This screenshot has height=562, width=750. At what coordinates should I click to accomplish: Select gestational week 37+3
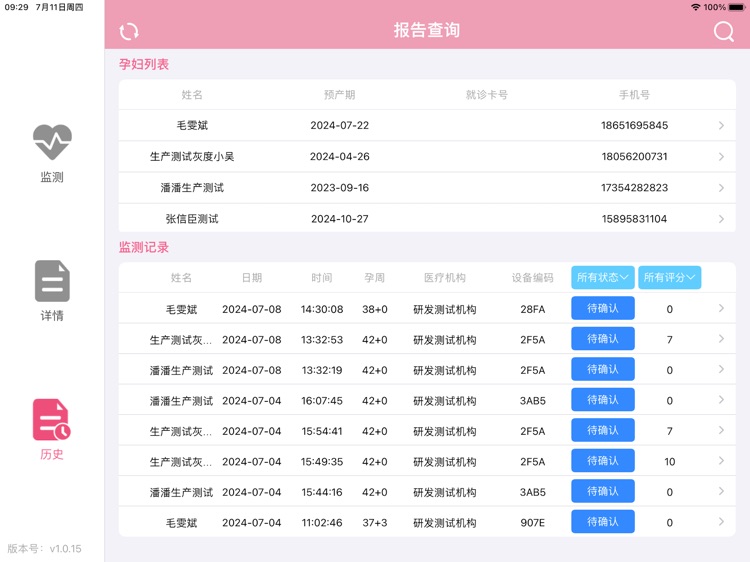[x=375, y=523]
